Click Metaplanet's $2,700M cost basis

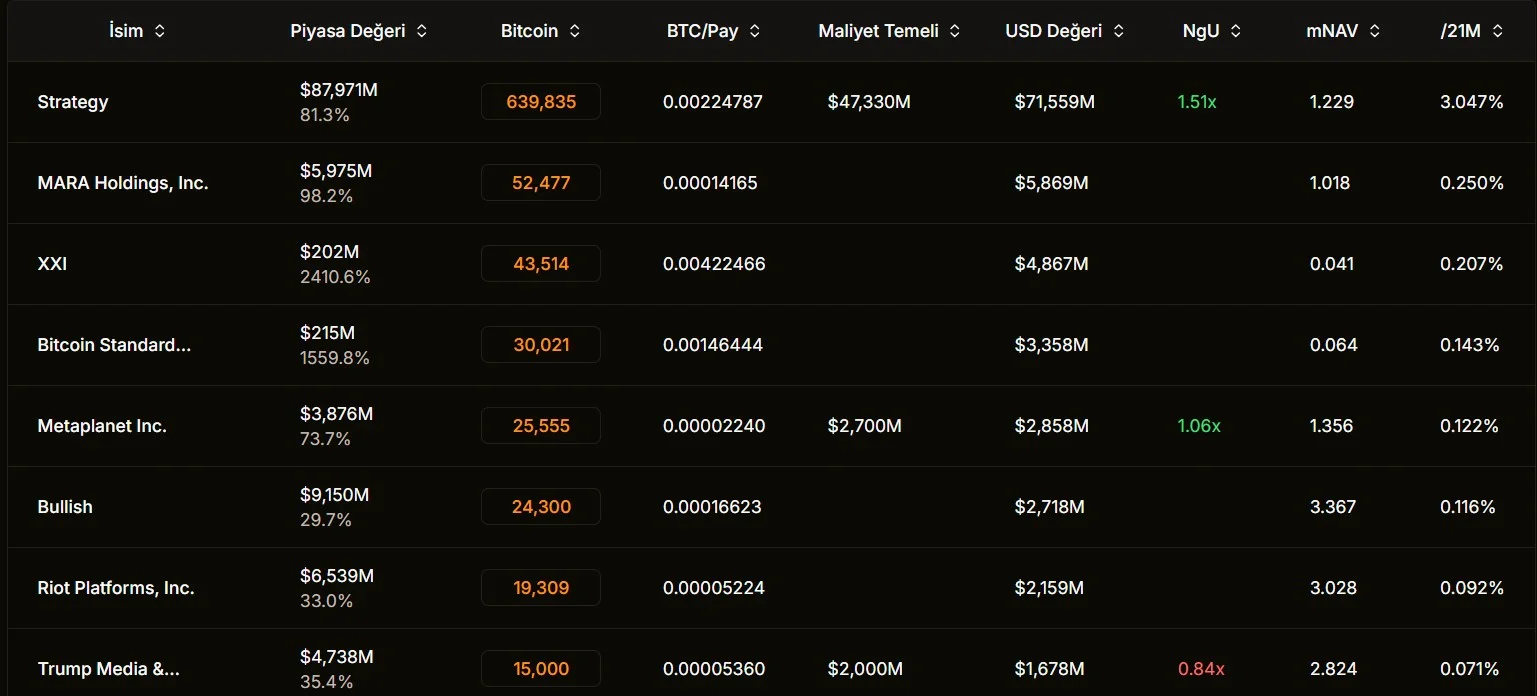pyautogui.click(x=865, y=426)
